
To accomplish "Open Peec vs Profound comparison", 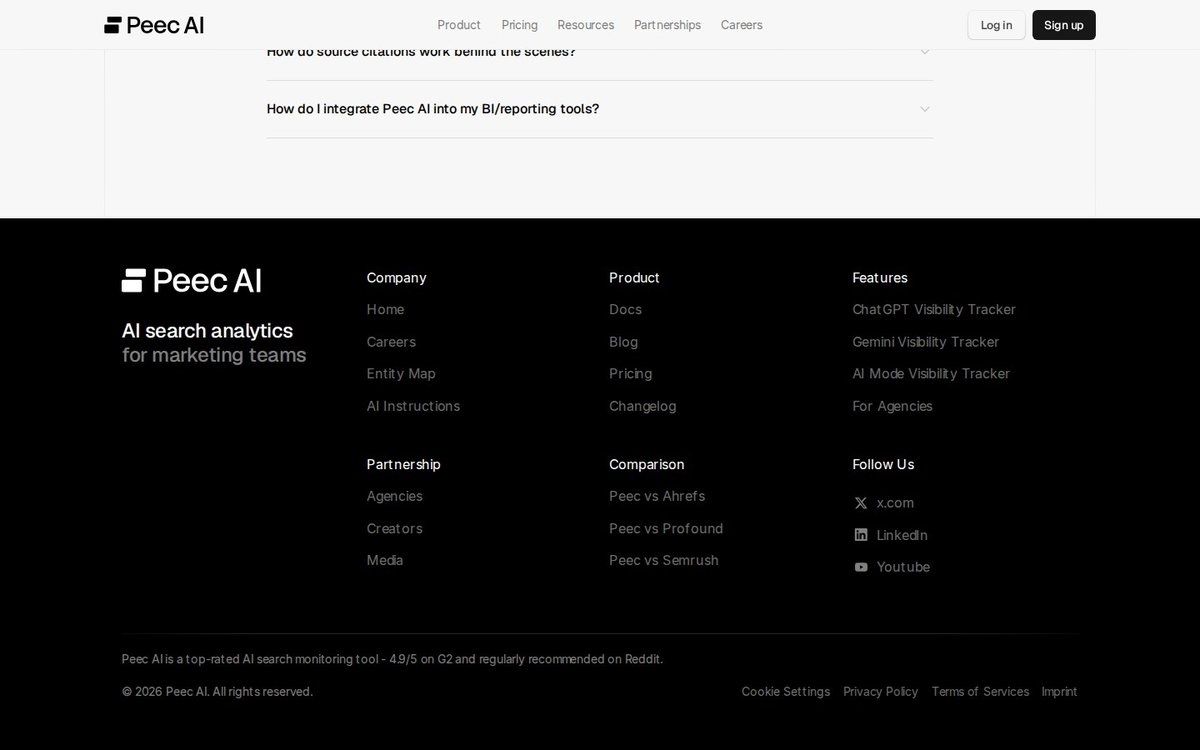I will [x=666, y=528].
